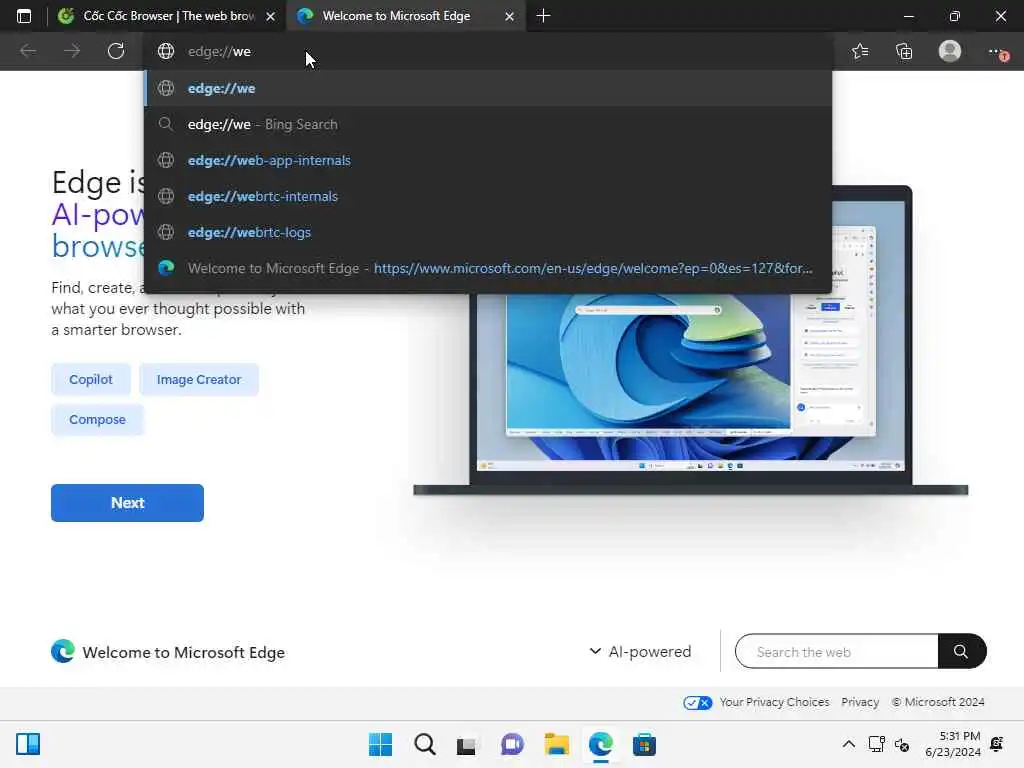Choose edge://we Bing Search suggestion
This screenshot has width=1024, height=768.
488,124
